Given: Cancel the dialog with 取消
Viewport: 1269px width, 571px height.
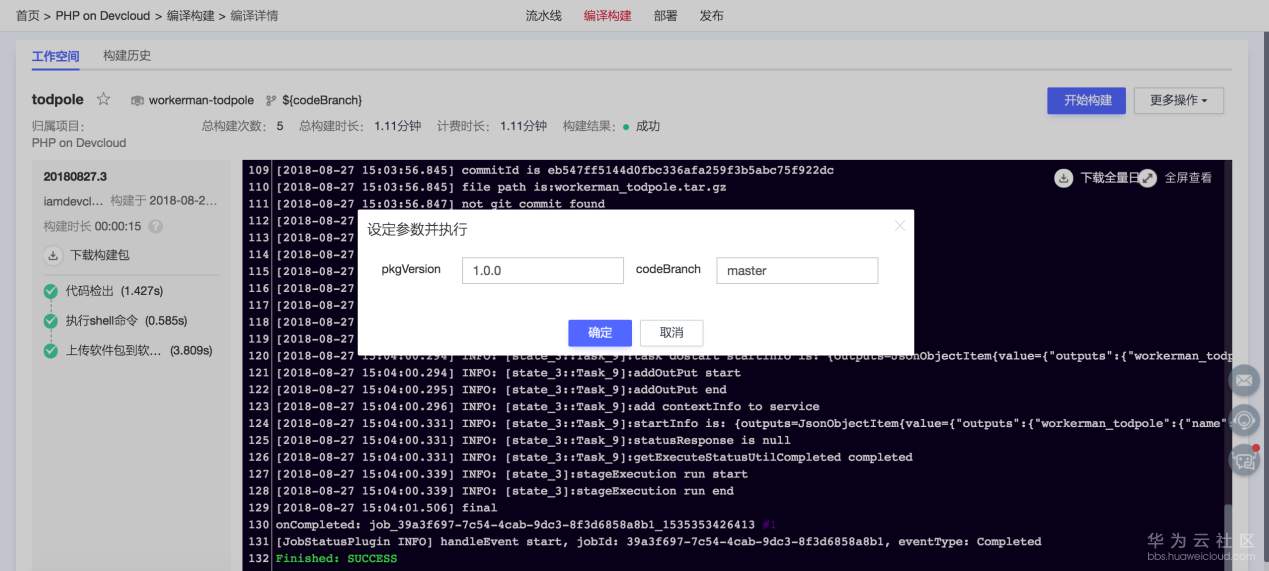Looking at the screenshot, I should (671, 332).
